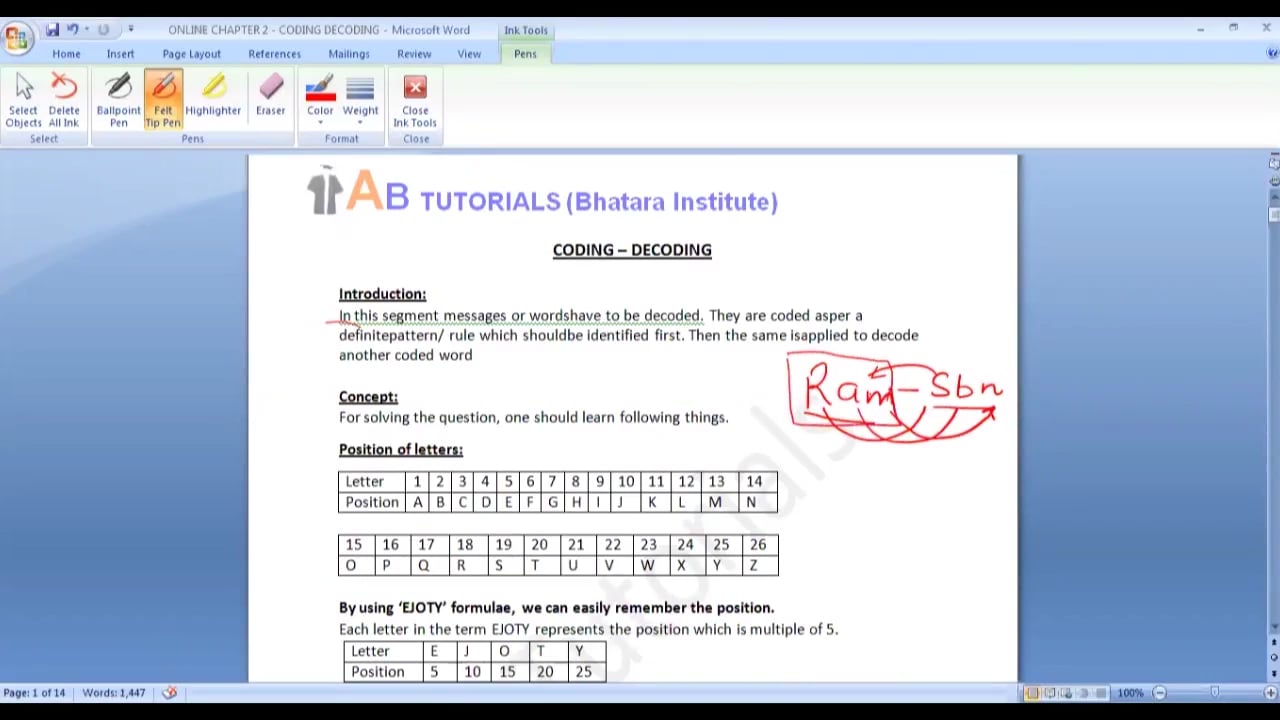Save the document from quick access toolbar
This screenshot has width=1280, height=720.
[52, 29]
